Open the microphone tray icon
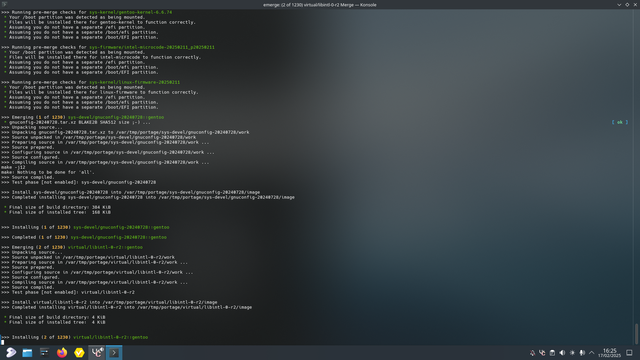 pyautogui.click(x=582, y=353)
